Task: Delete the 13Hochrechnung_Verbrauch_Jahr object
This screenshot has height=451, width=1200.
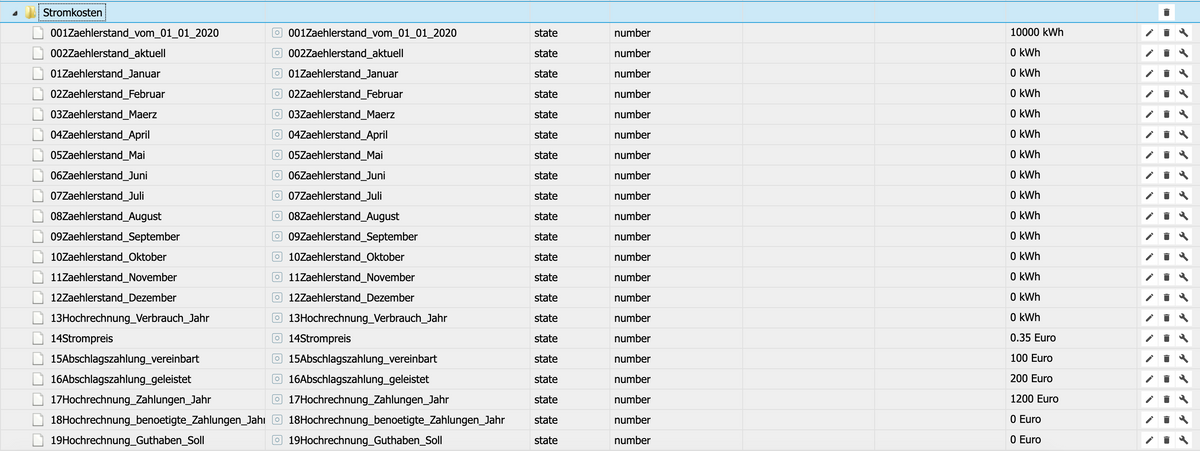Action: [1166, 318]
